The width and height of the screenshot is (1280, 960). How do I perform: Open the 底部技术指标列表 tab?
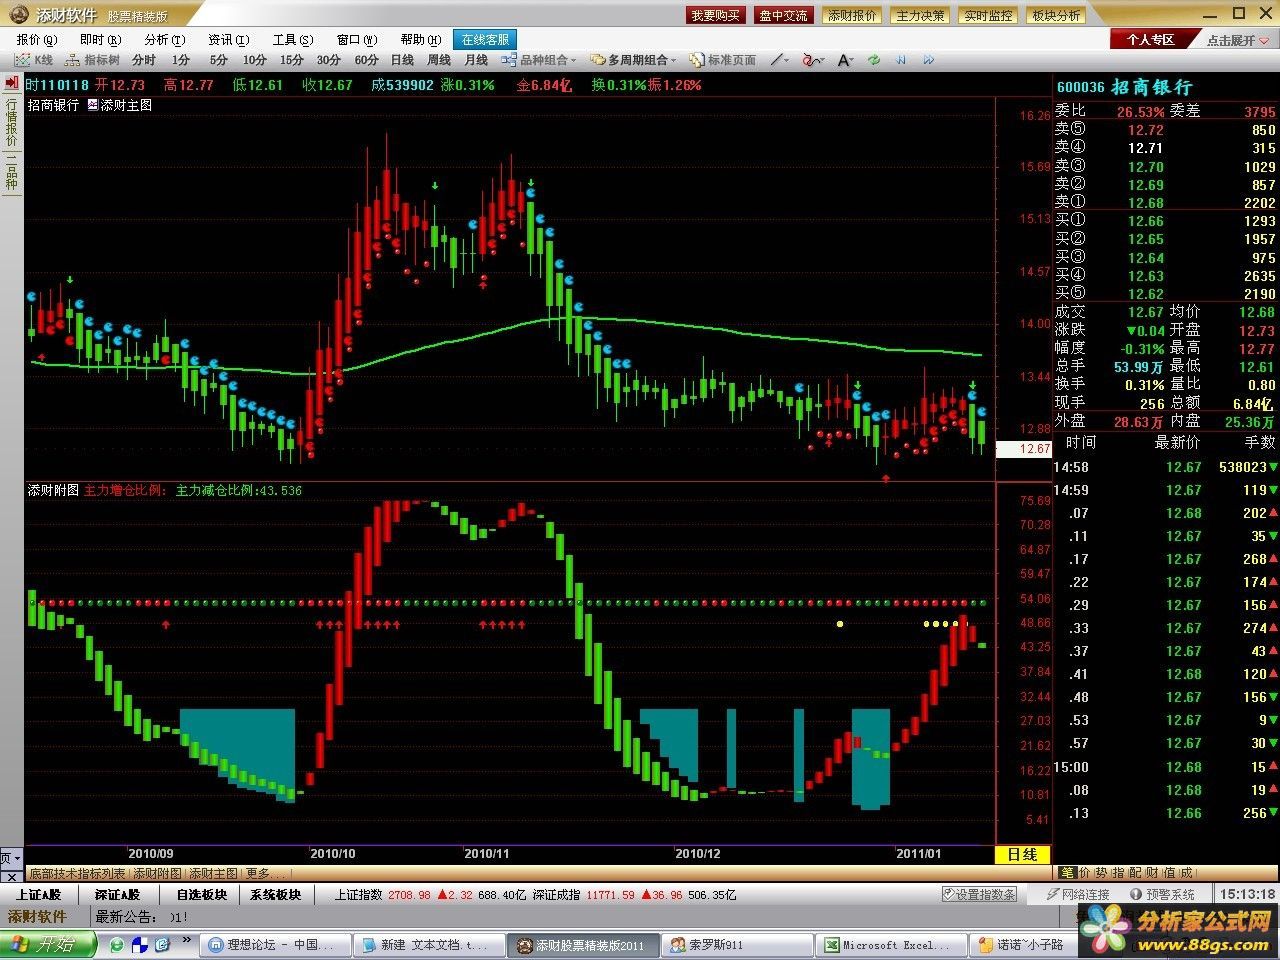(x=77, y=873)
